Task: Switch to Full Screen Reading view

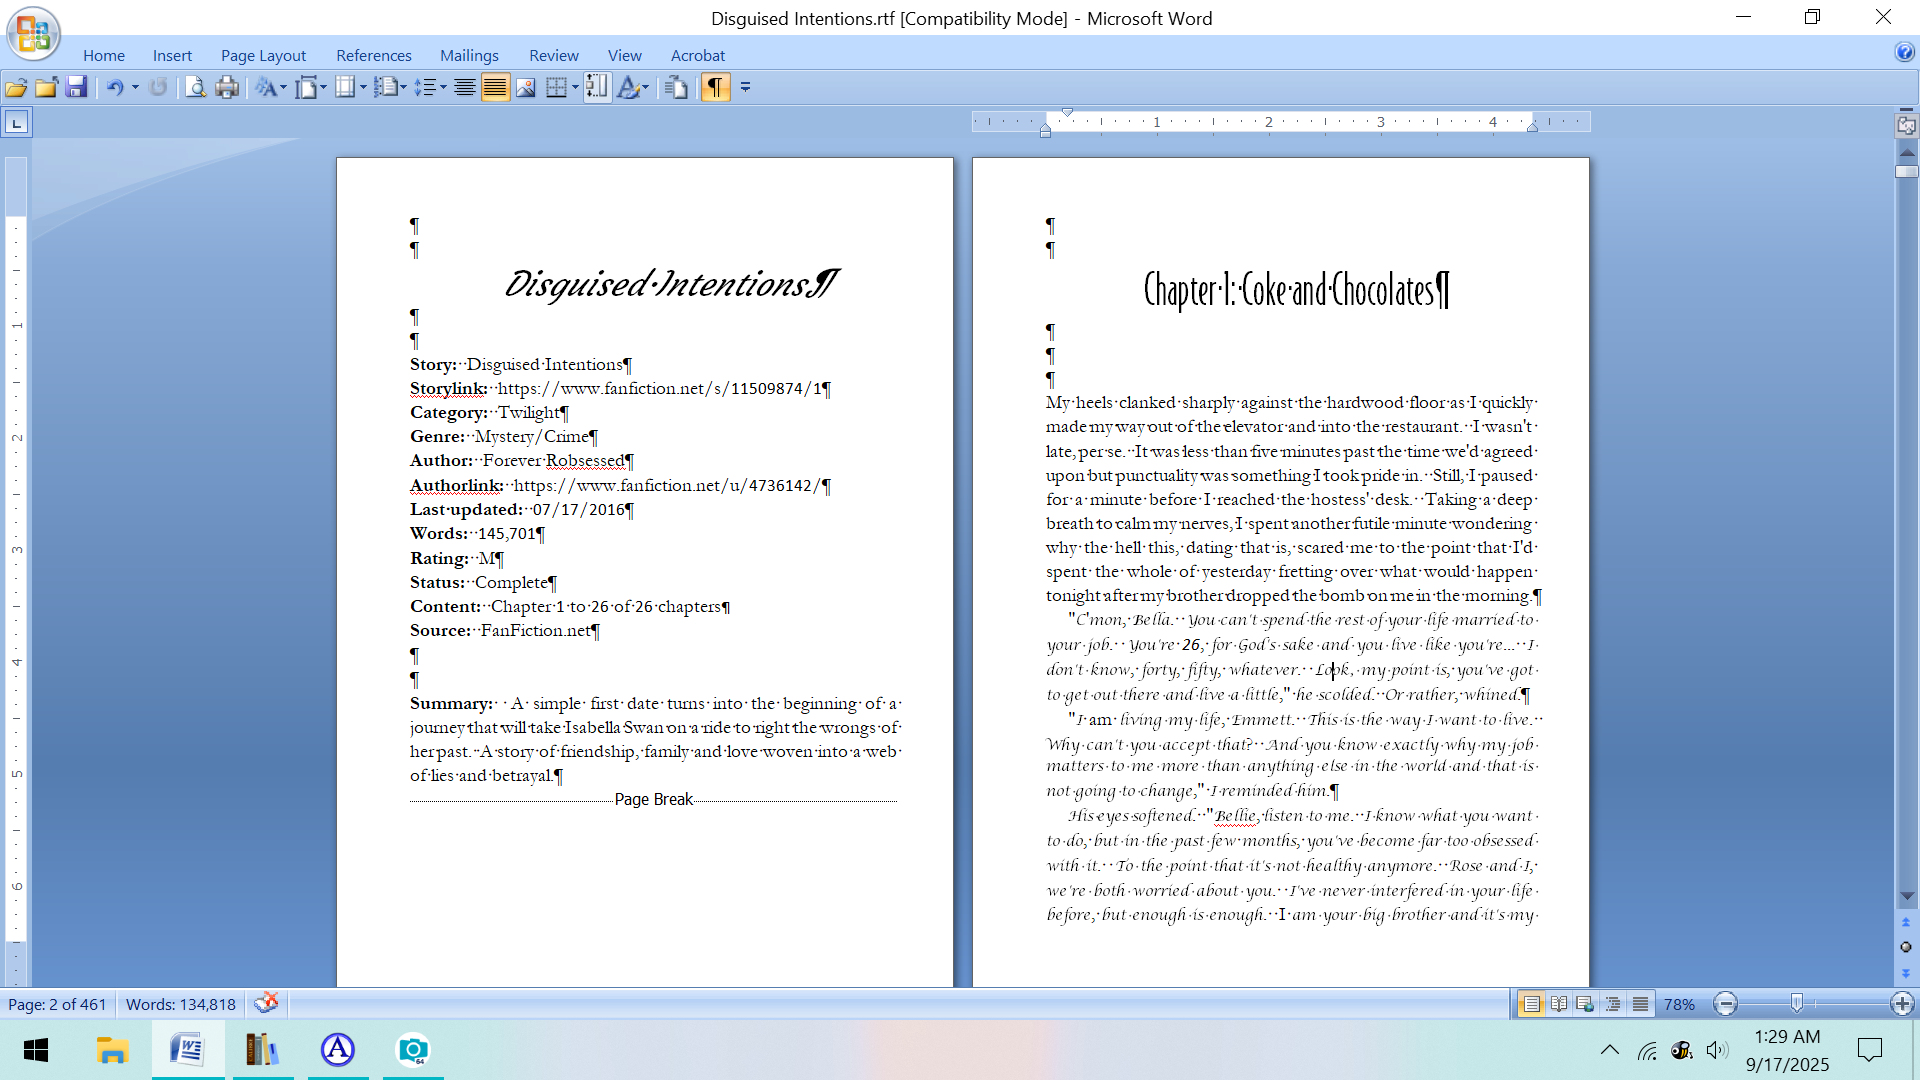Action: (x=1559, y=1004)
